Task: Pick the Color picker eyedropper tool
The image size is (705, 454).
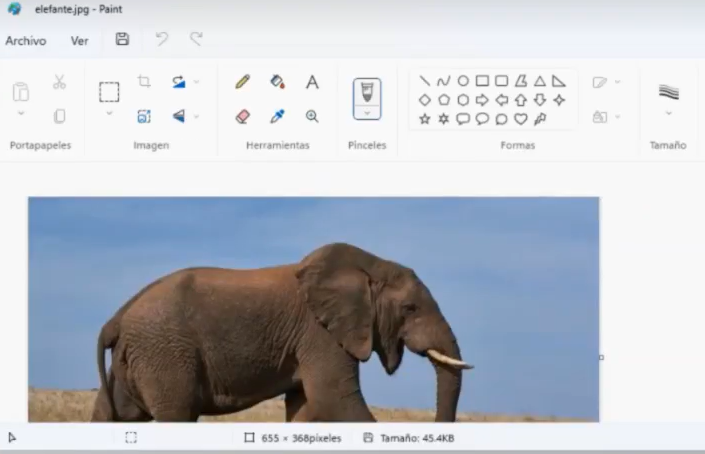Action: (277, 116)
